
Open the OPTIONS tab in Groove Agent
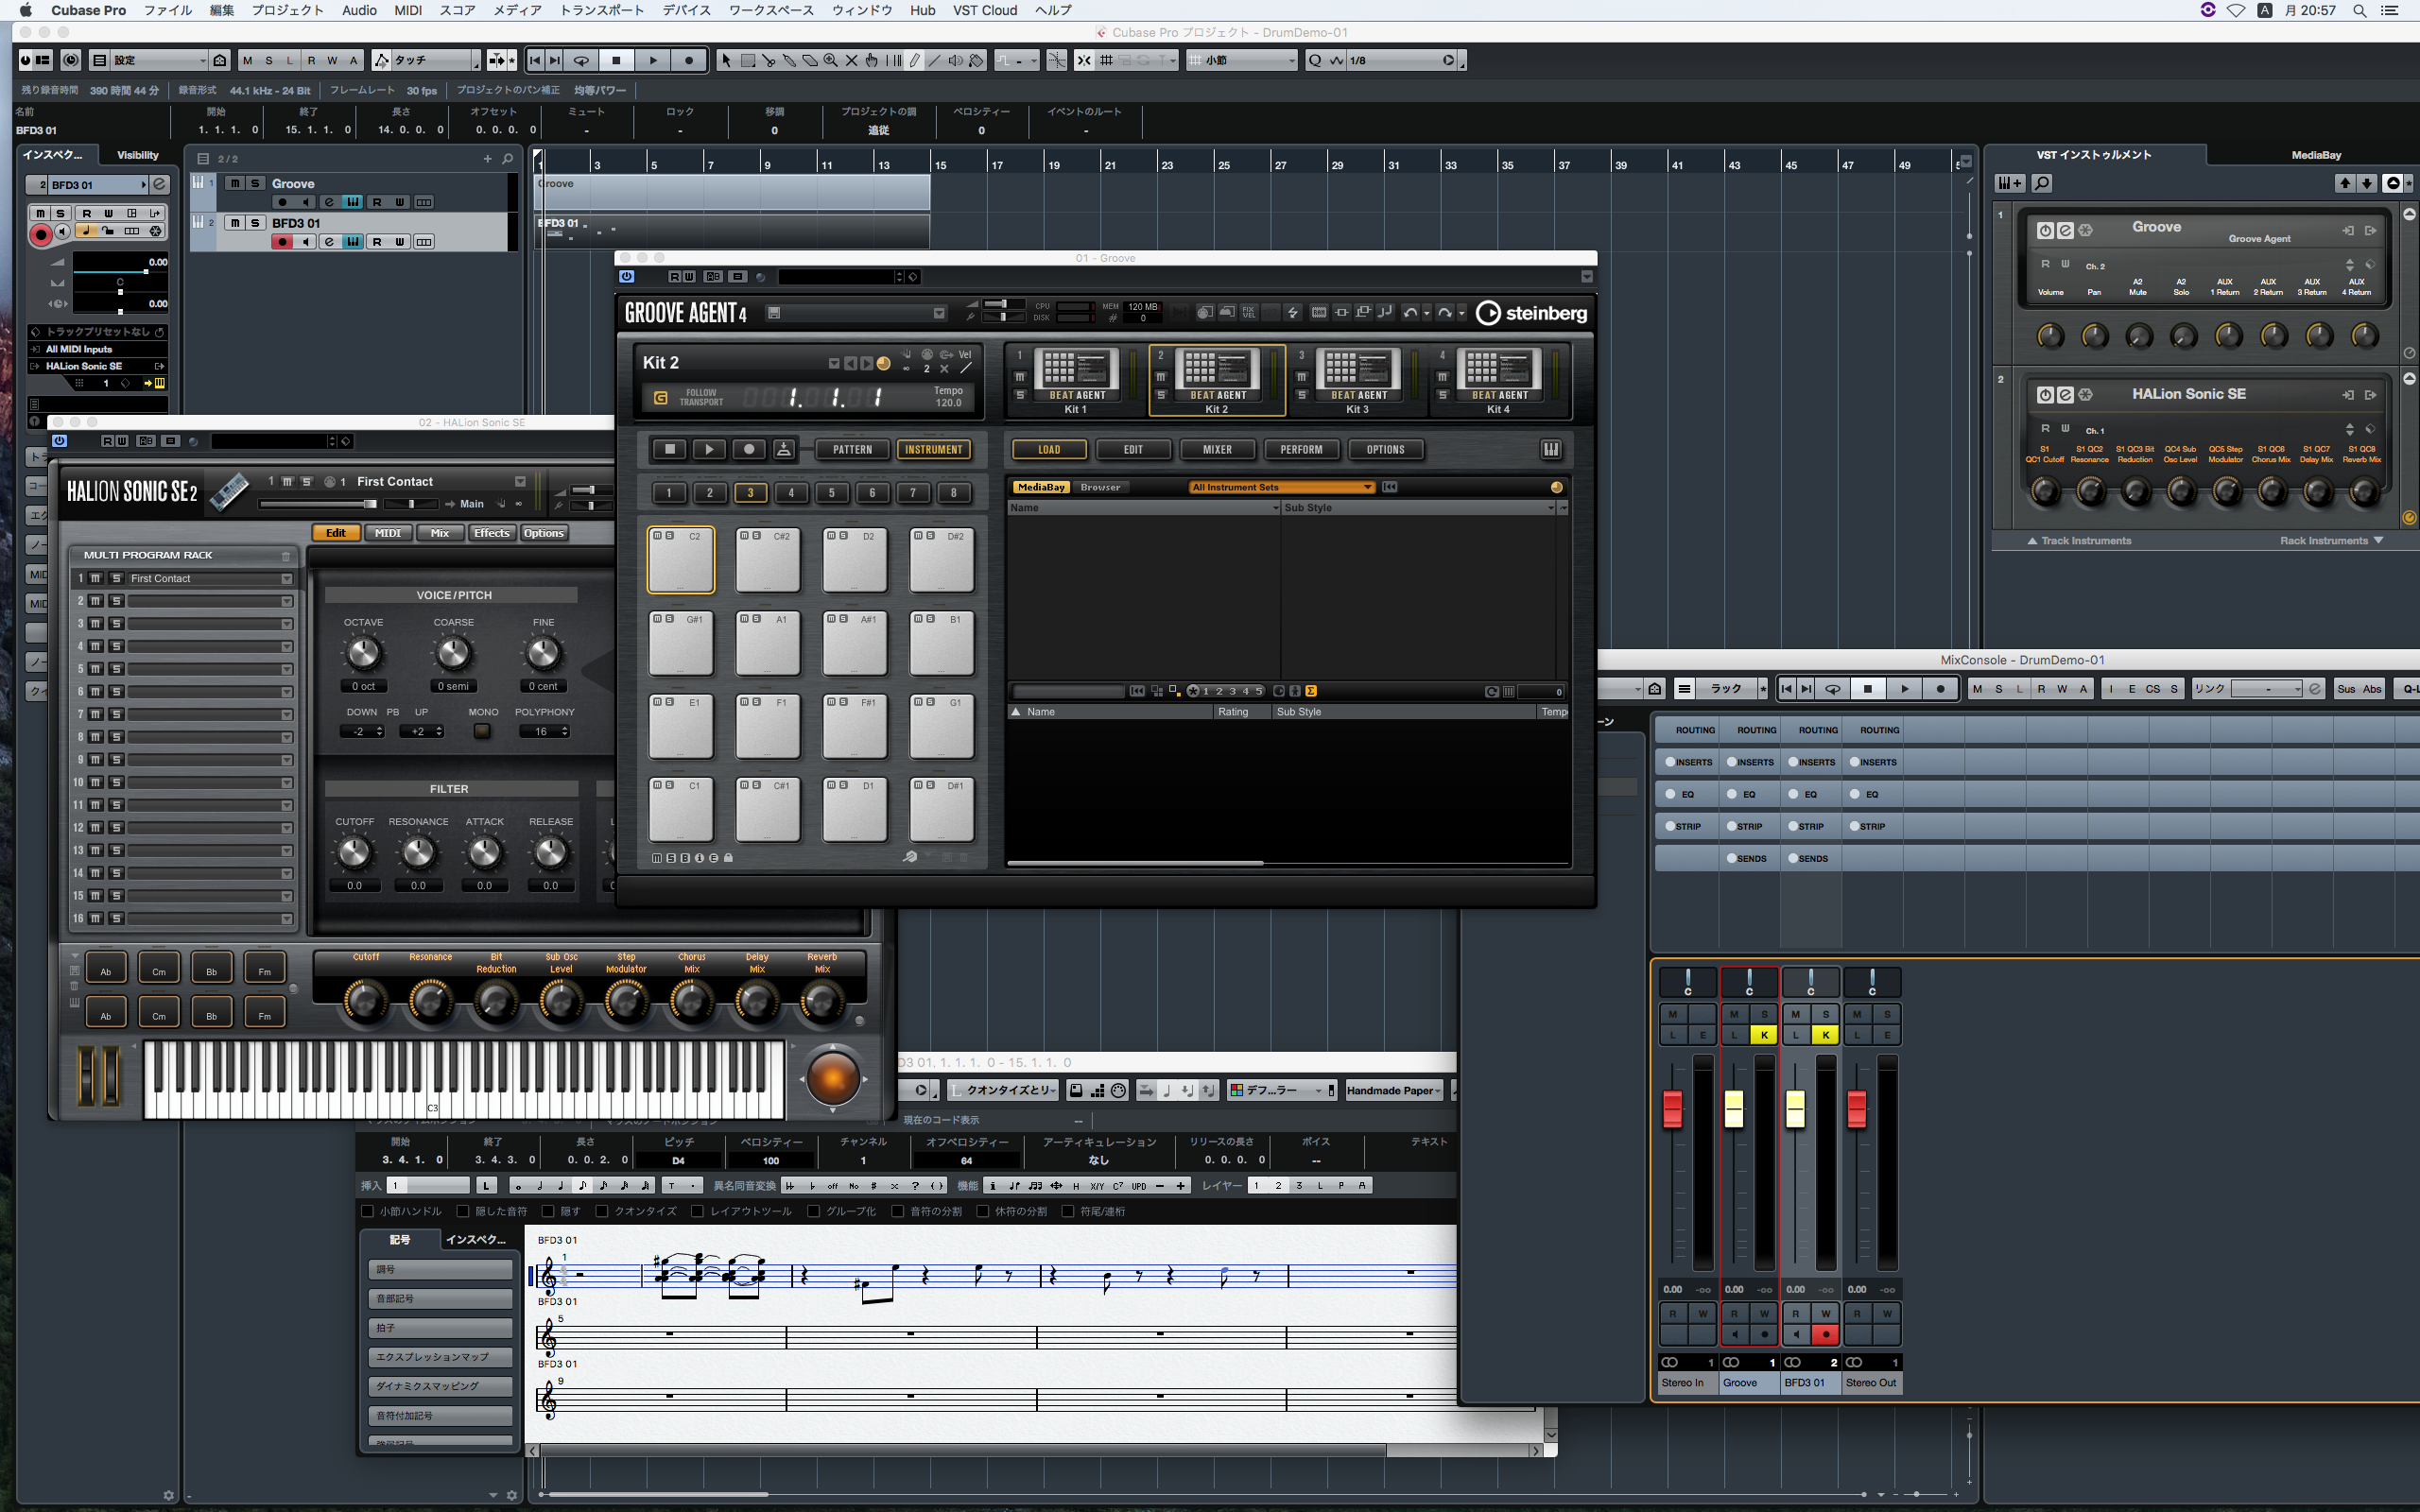1385,449
